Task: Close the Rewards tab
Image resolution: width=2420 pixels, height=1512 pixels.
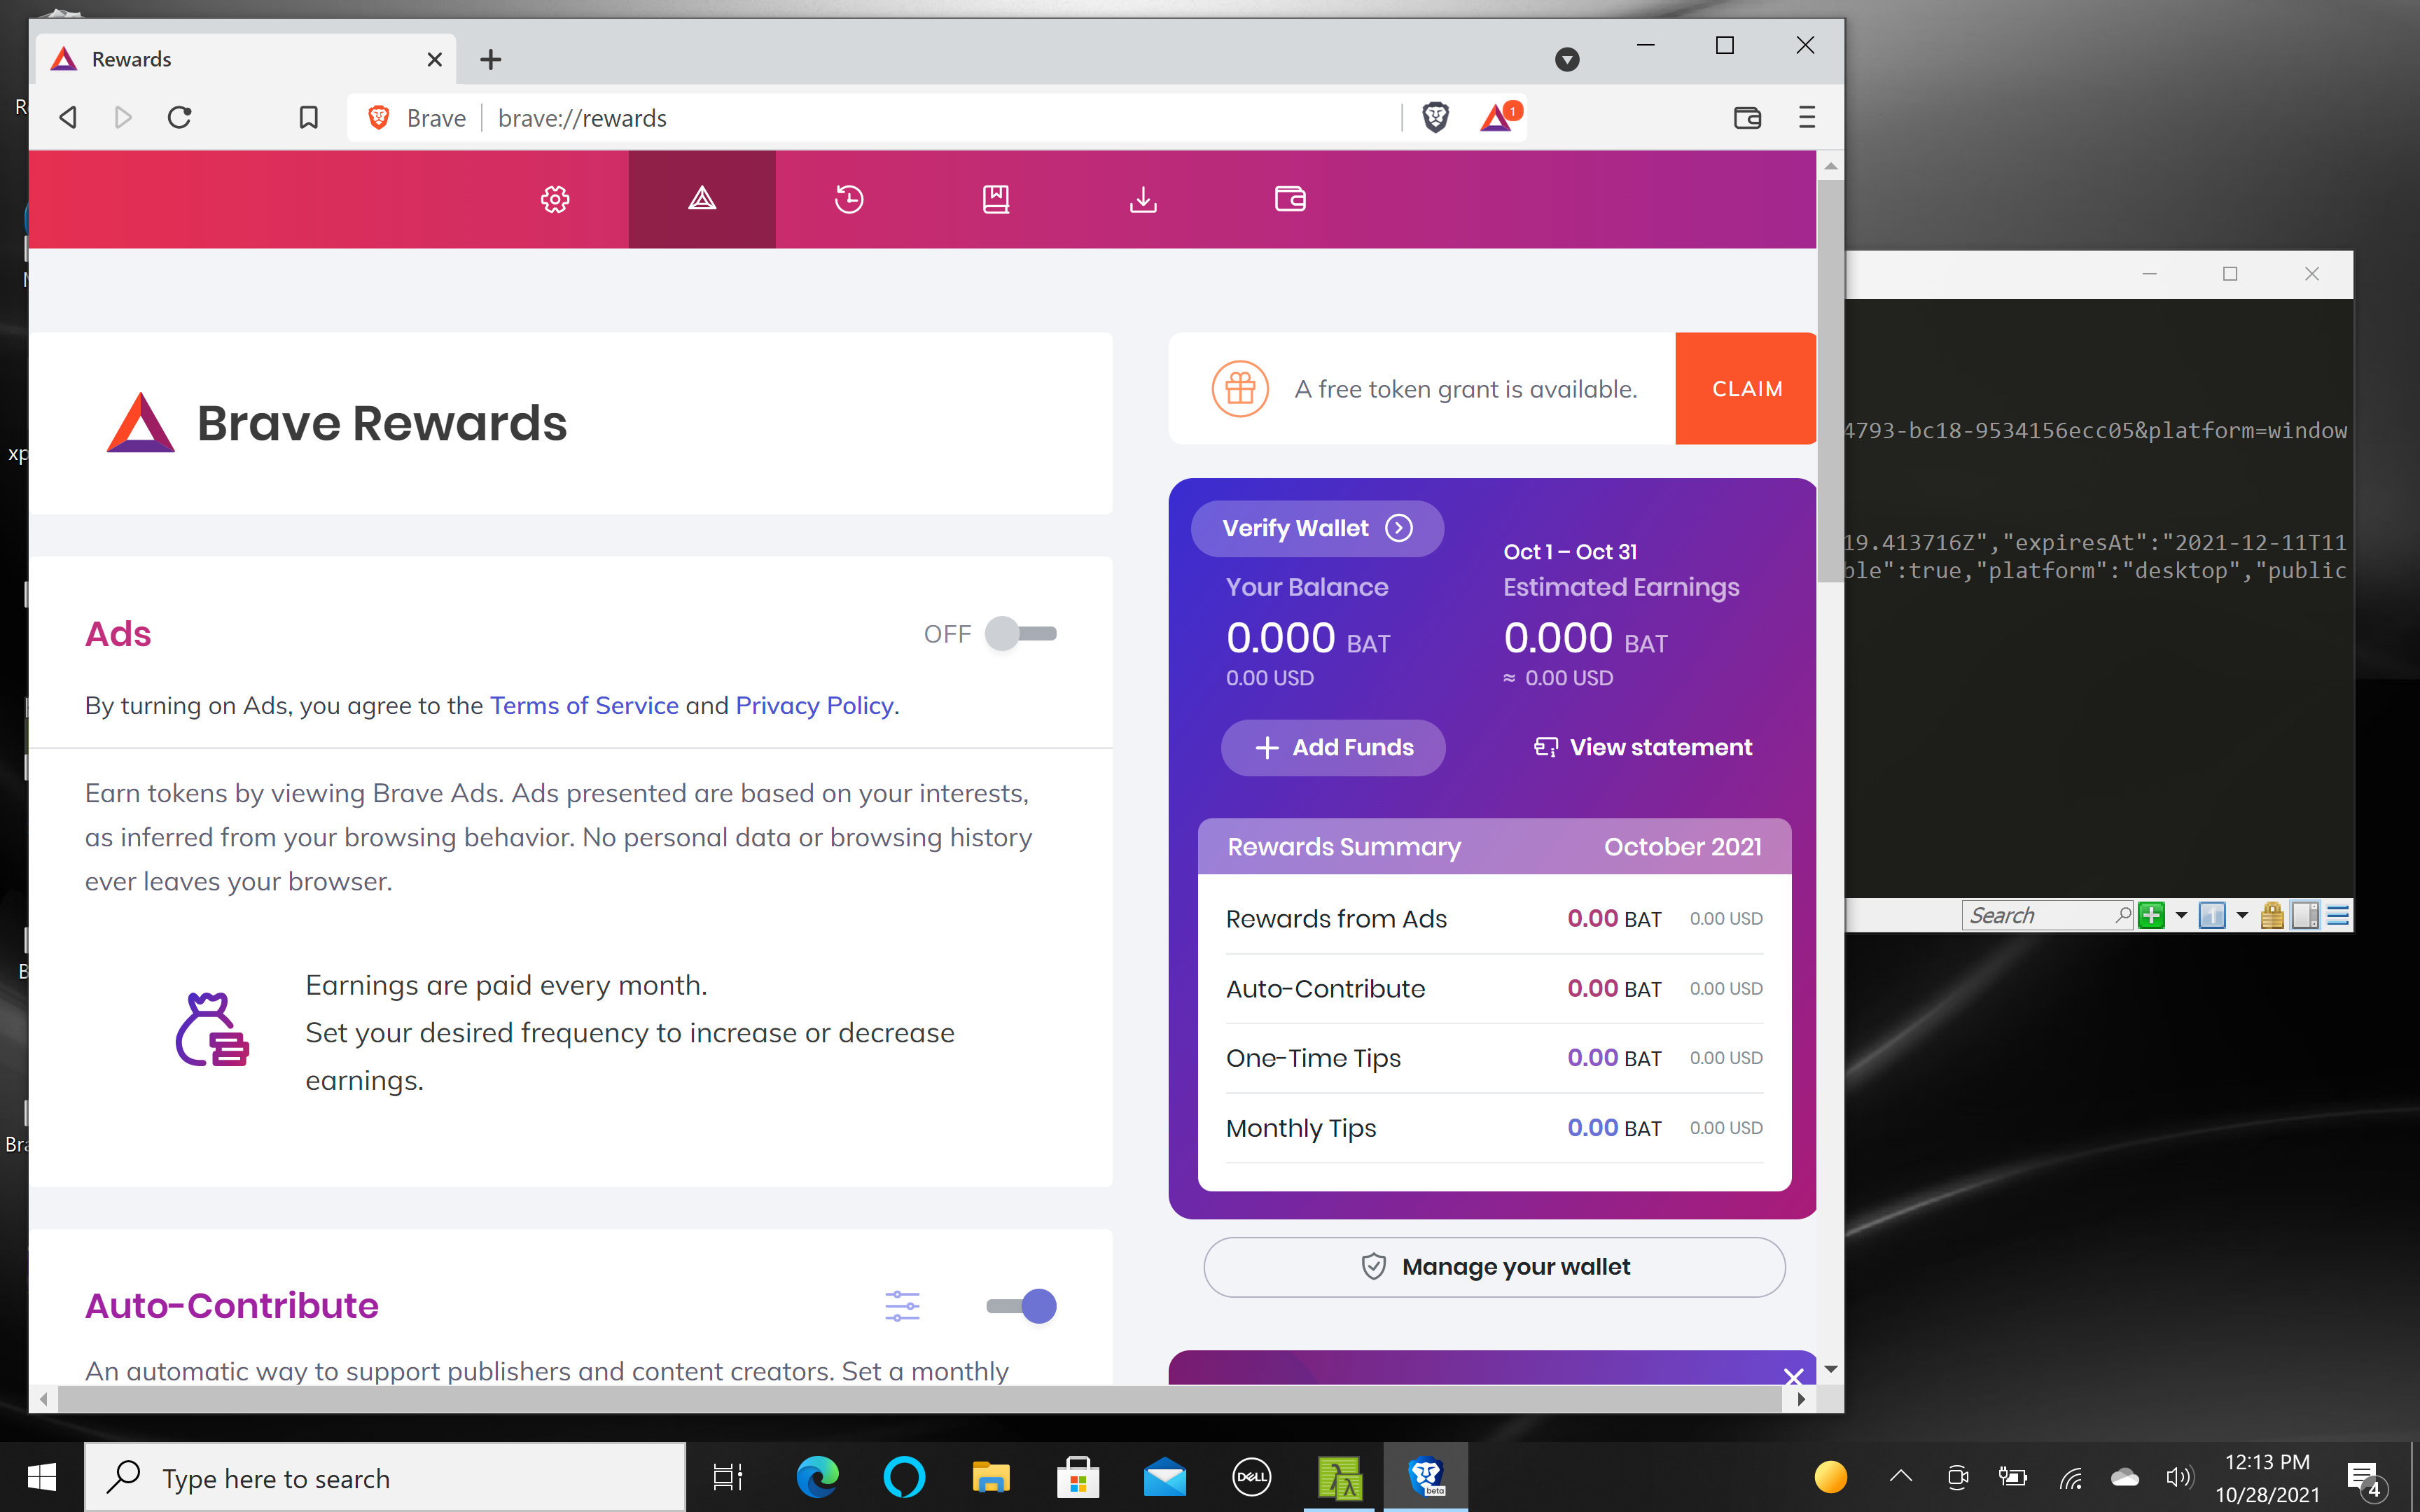Action: [x=434, y=60]
